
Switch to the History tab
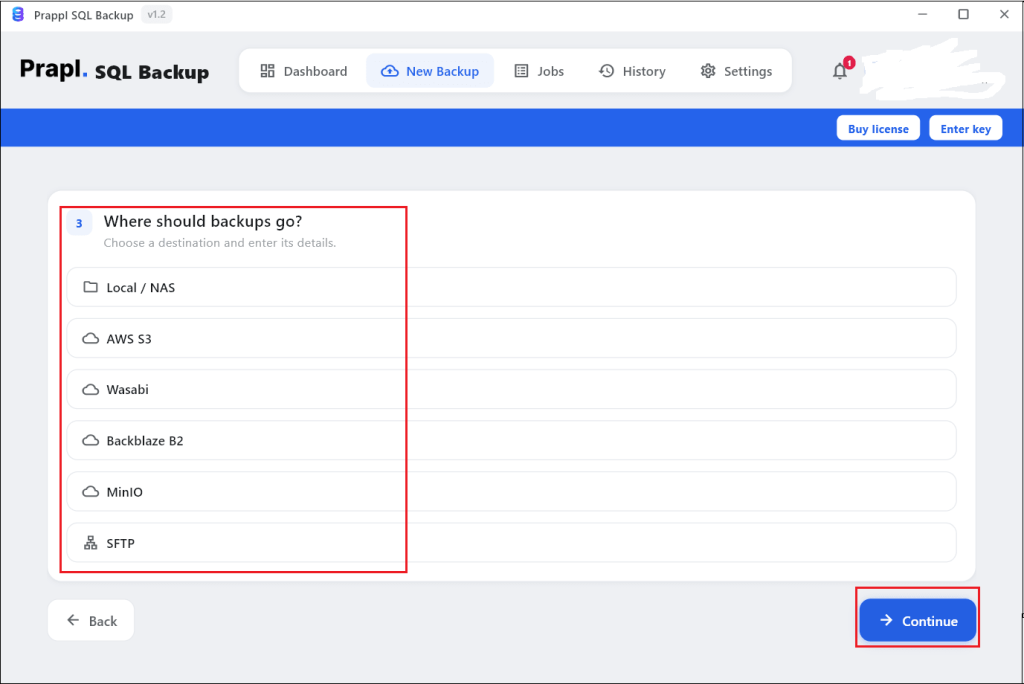[632, 71]
